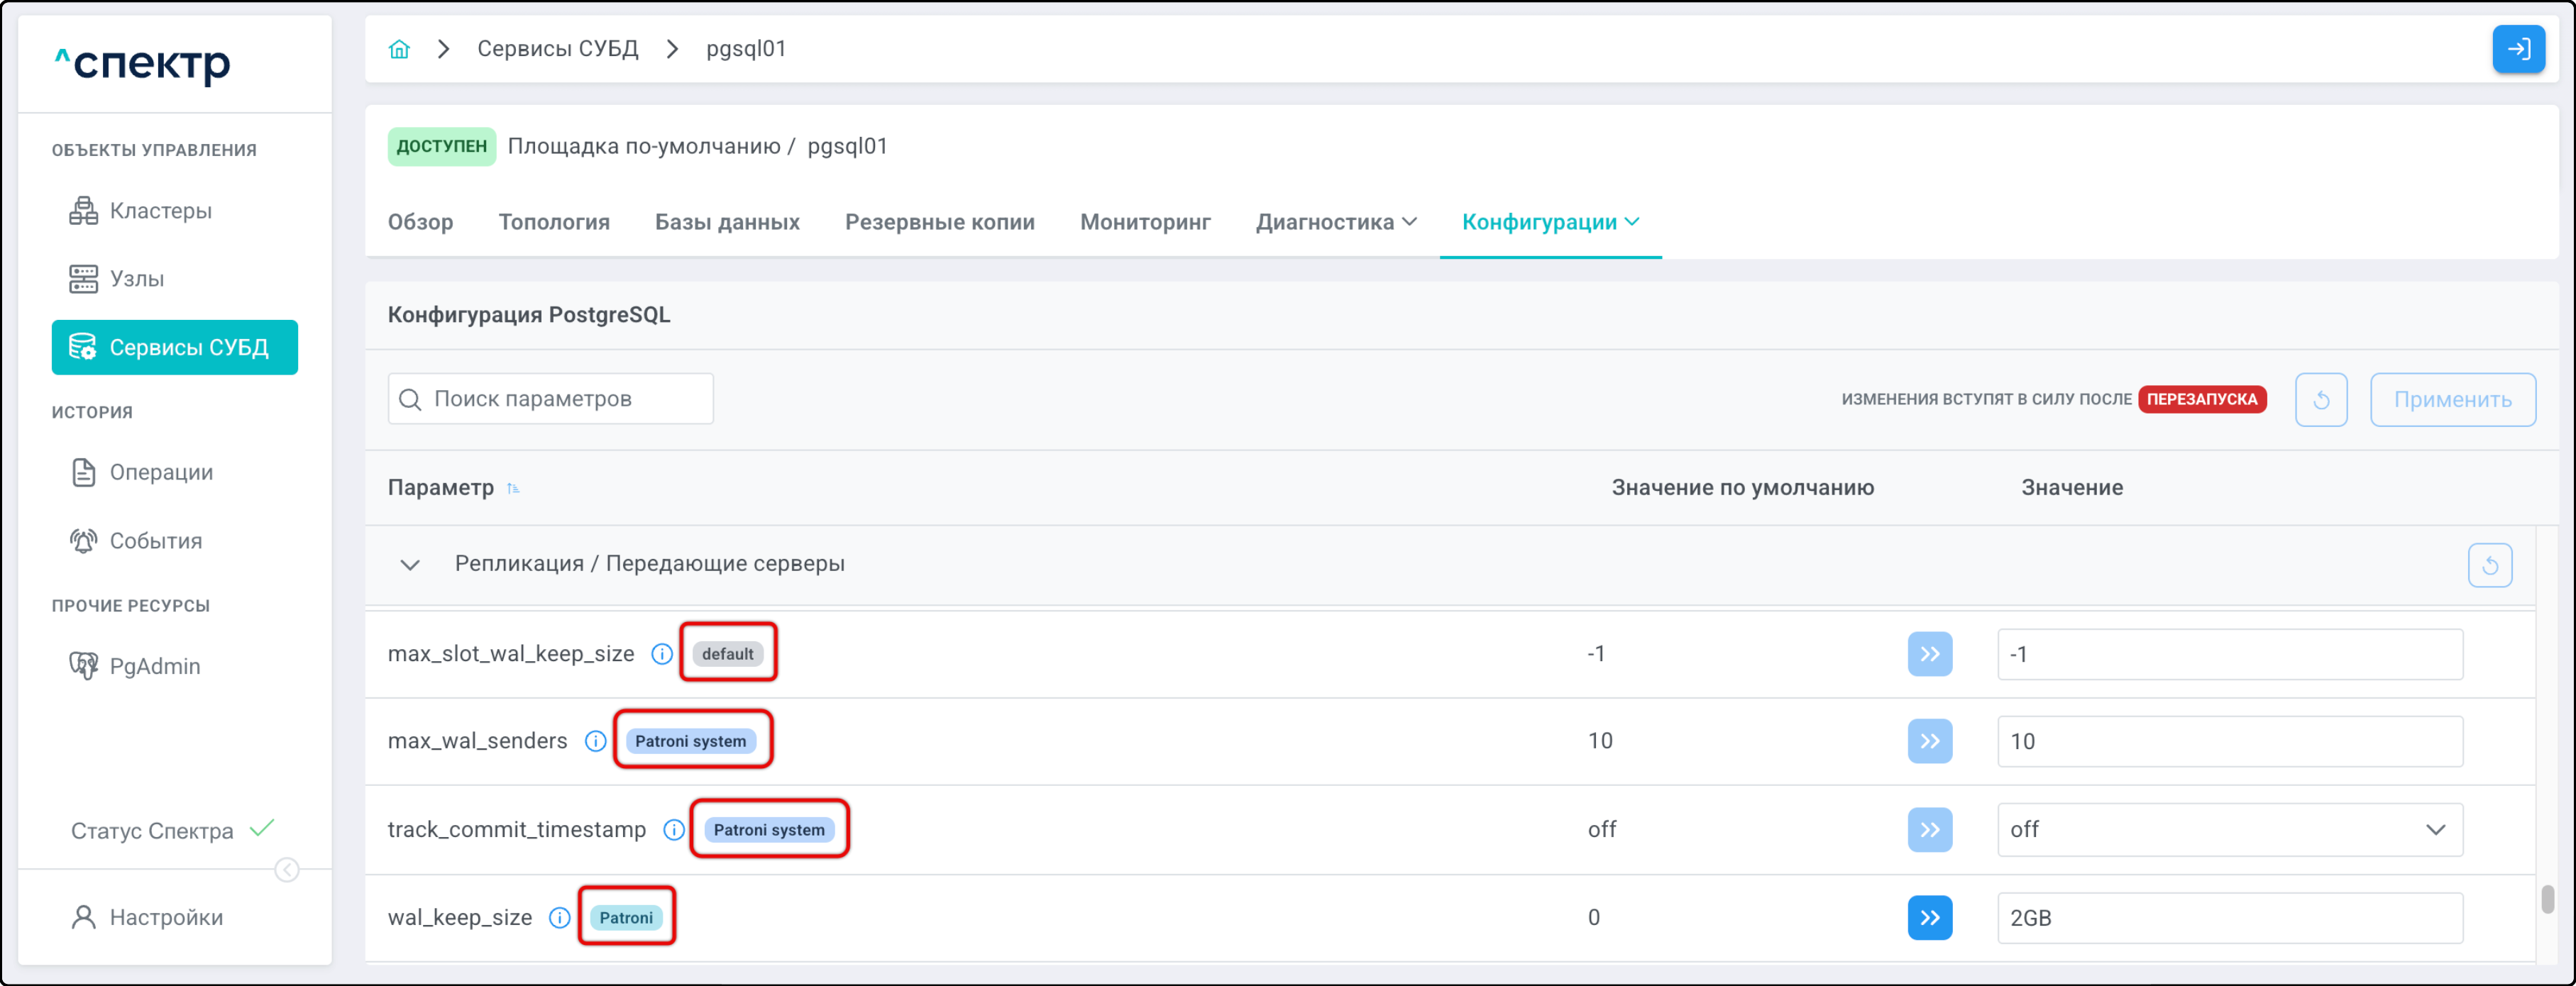Open Кластеры in the sidebar
Viewport: 2576px width, 986px height.
coord(160,211)
